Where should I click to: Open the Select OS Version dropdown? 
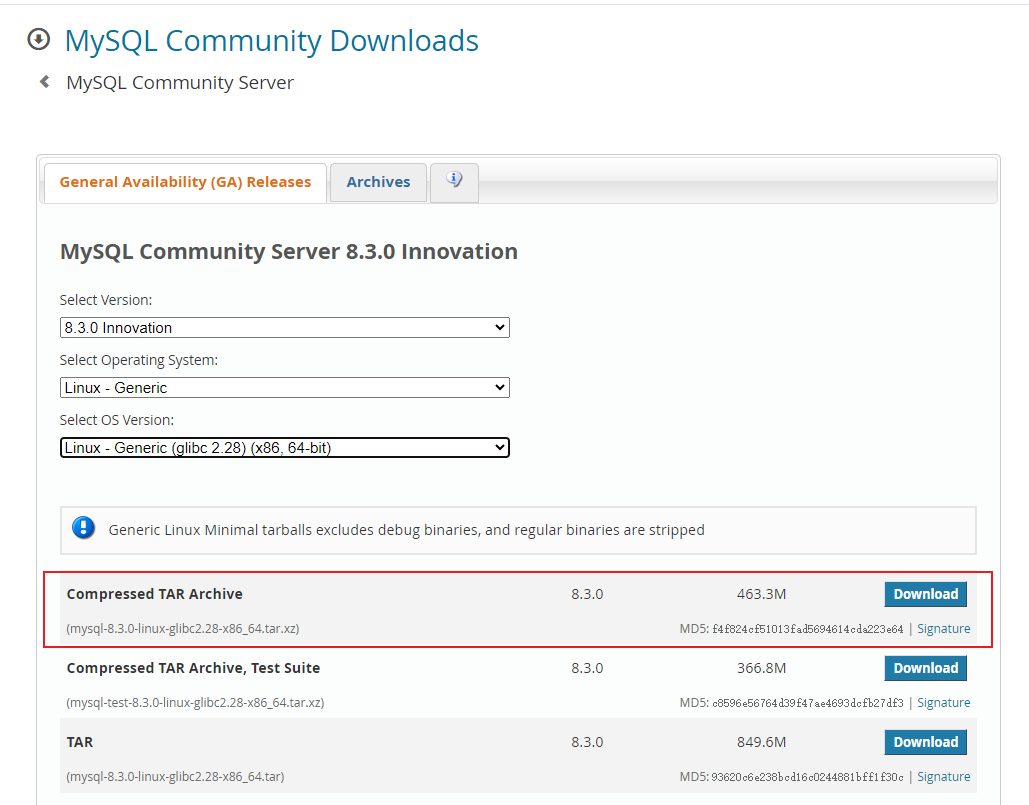[x=285, y=447]
